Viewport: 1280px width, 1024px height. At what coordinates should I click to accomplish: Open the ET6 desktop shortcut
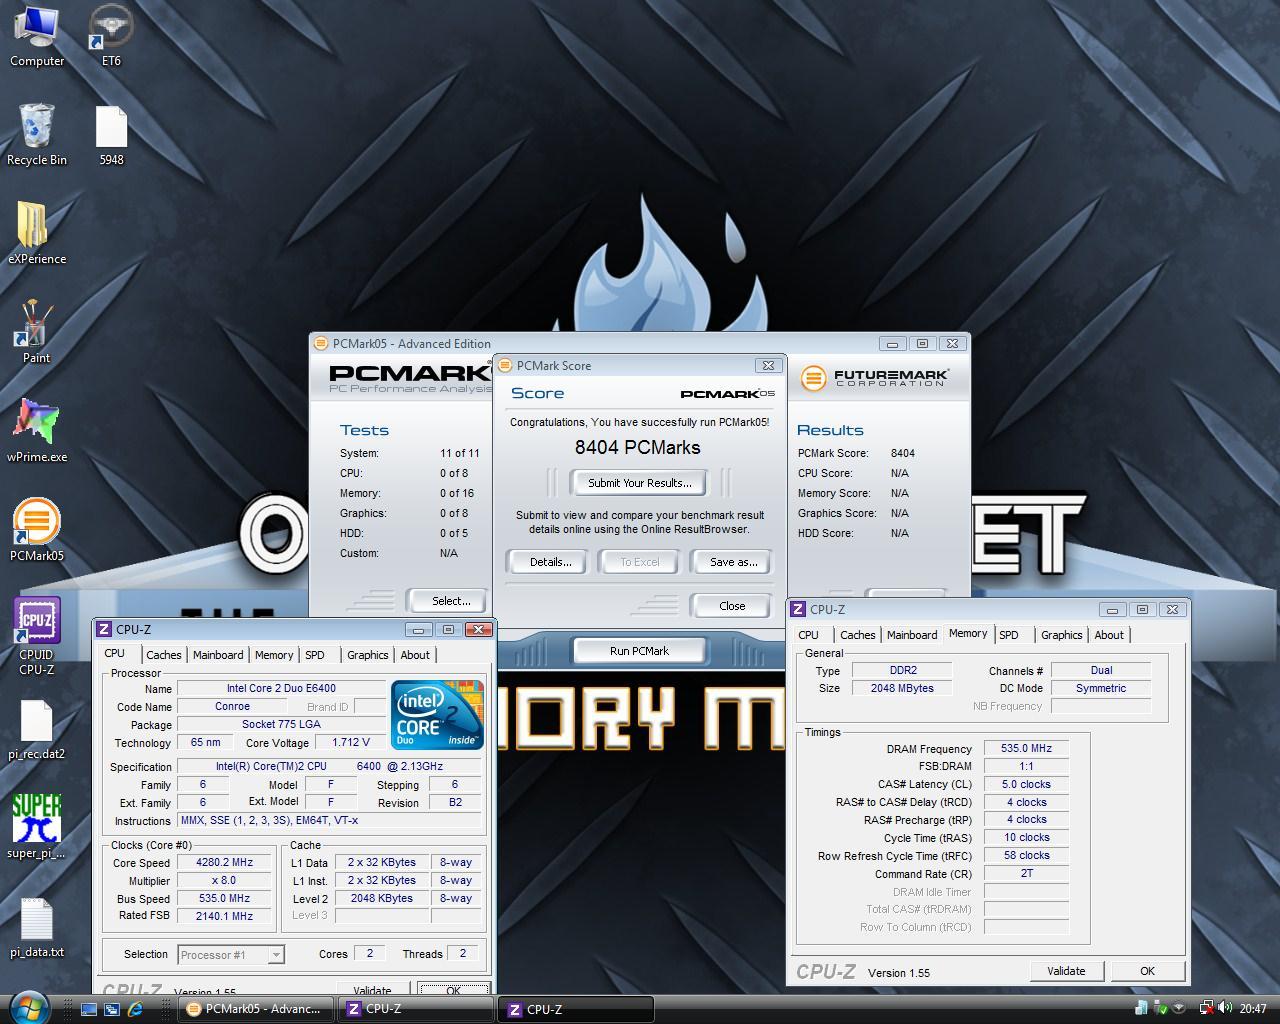pyautogui.click(x=111, y=36)
